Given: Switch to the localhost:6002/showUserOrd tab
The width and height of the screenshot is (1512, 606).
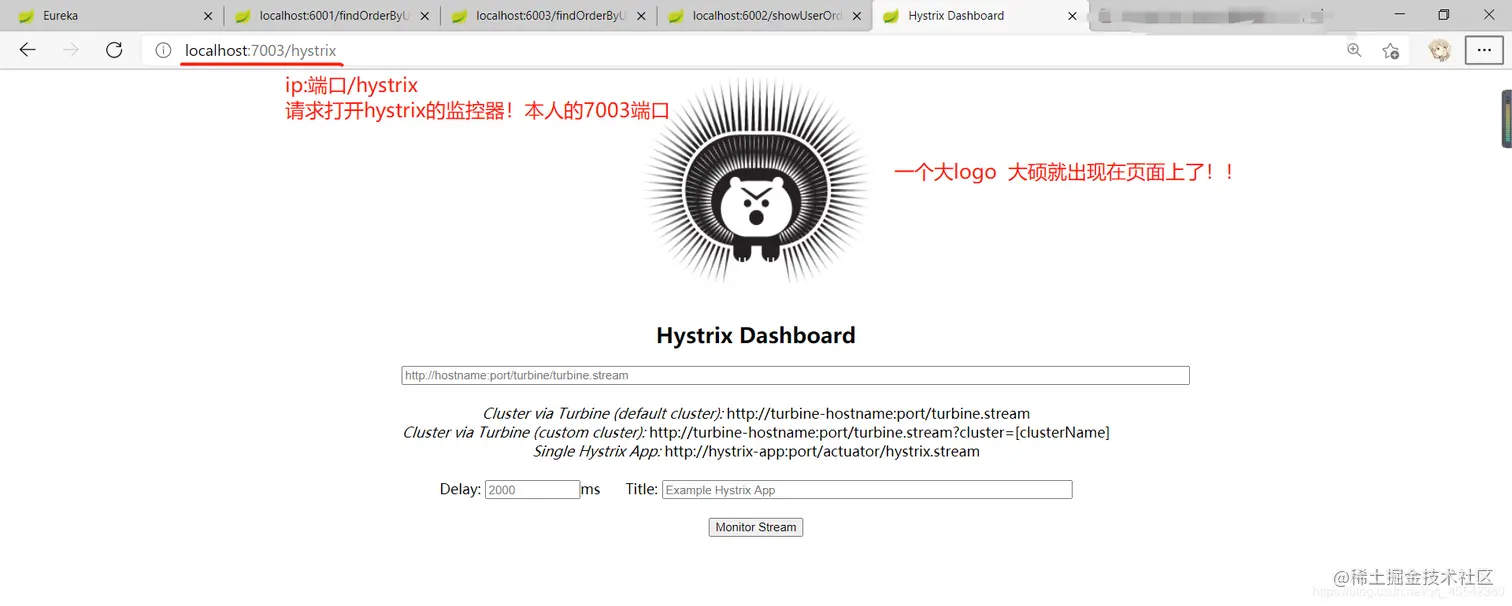Looking at the screenshot, I should point(764,16).
